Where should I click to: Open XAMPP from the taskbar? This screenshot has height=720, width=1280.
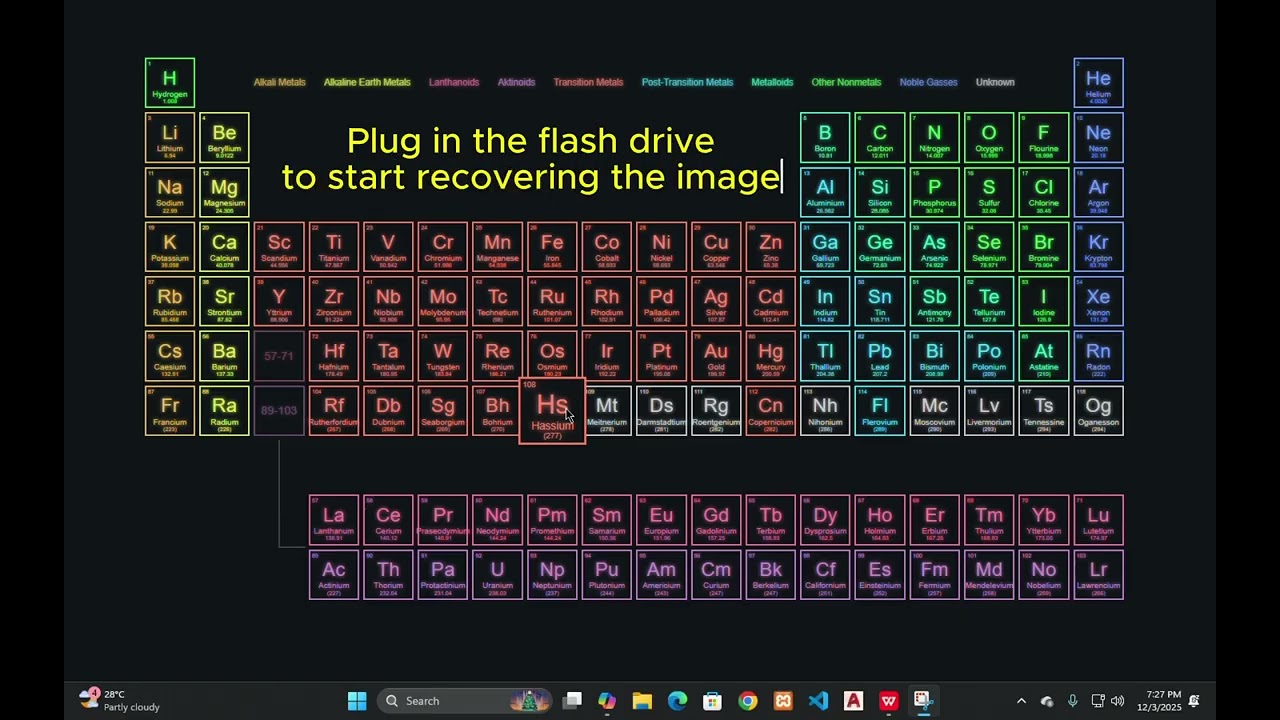click(783, 701)
